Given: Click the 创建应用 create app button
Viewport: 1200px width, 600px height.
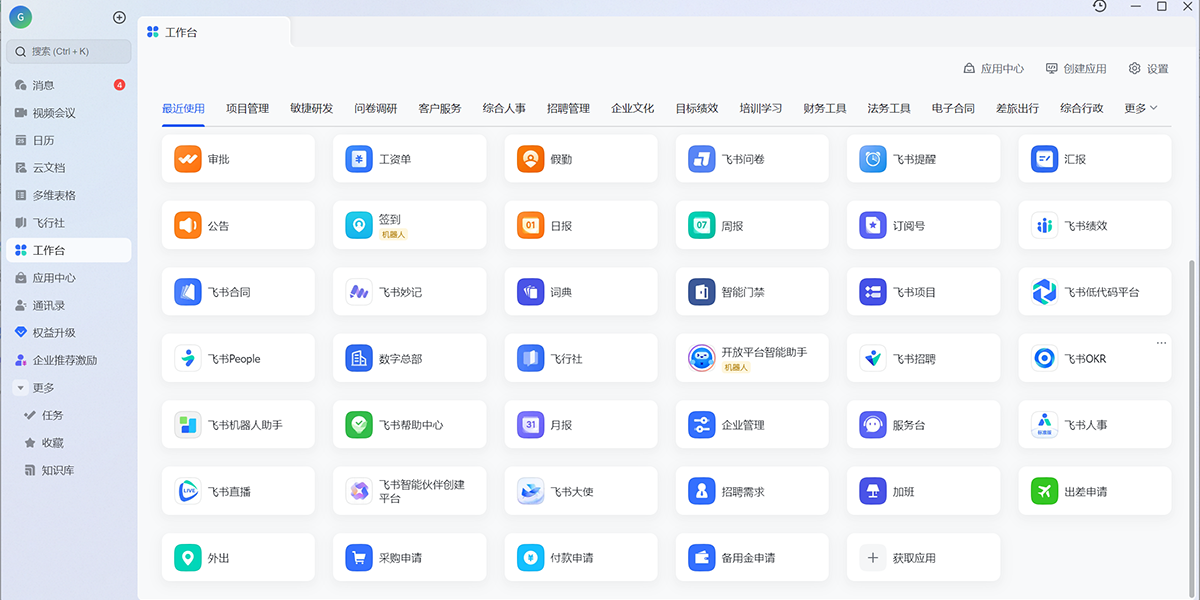Looking at the screenshot, I should [x=1078, y=69].
